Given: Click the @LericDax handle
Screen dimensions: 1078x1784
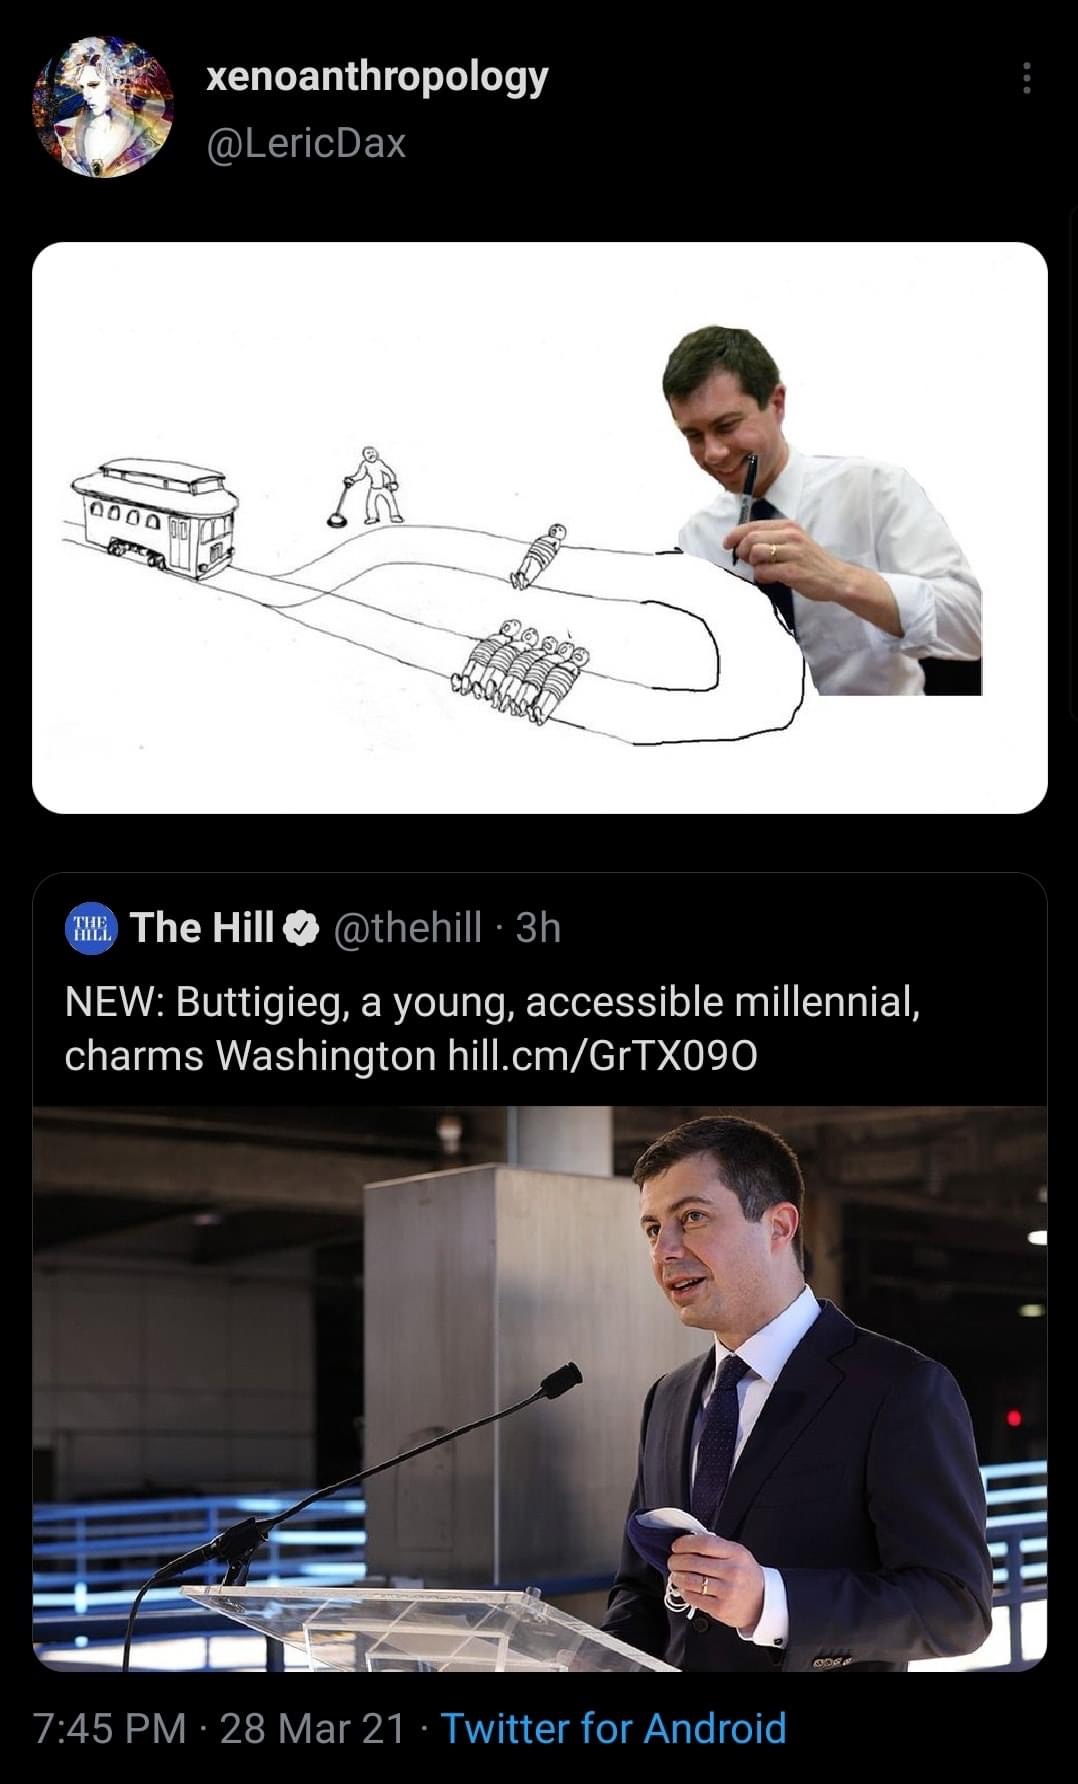Looking at the screenshot, I should pos(306,144).
